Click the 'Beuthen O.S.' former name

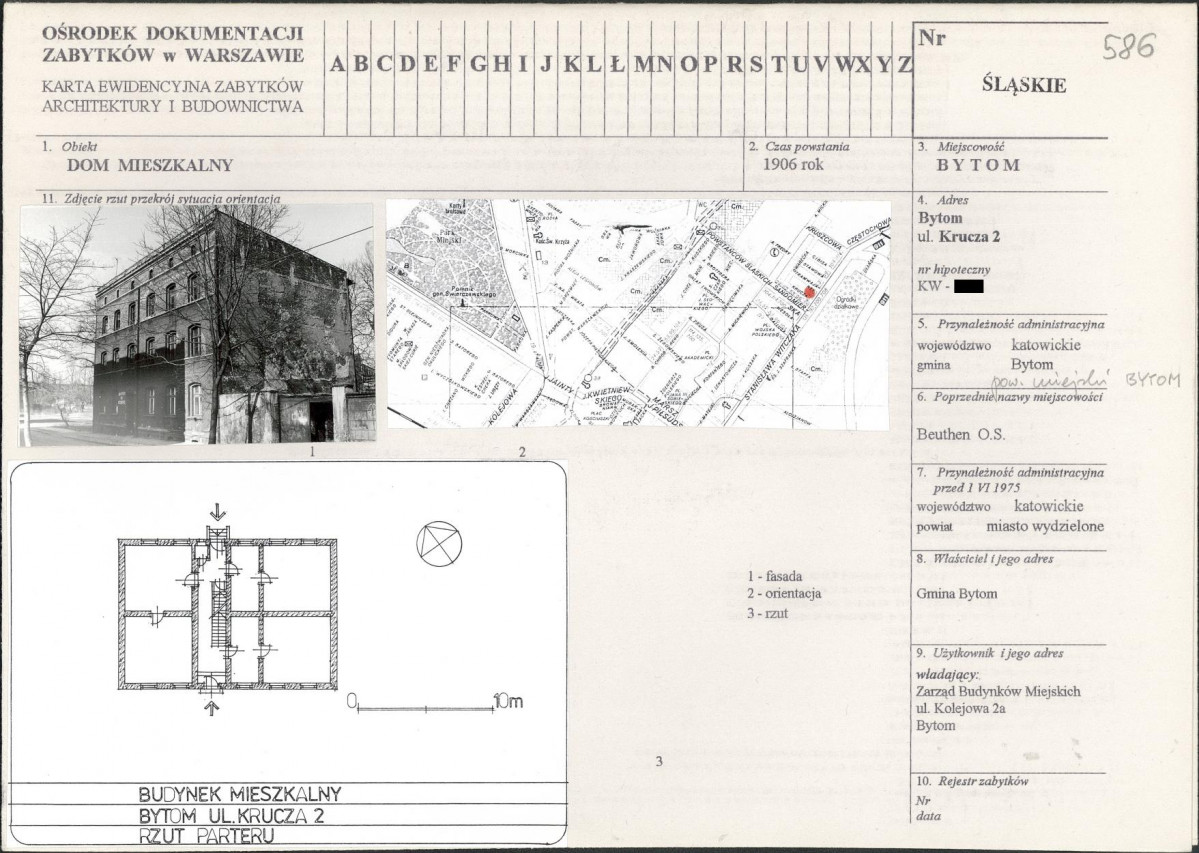click(x=960, y=435)
